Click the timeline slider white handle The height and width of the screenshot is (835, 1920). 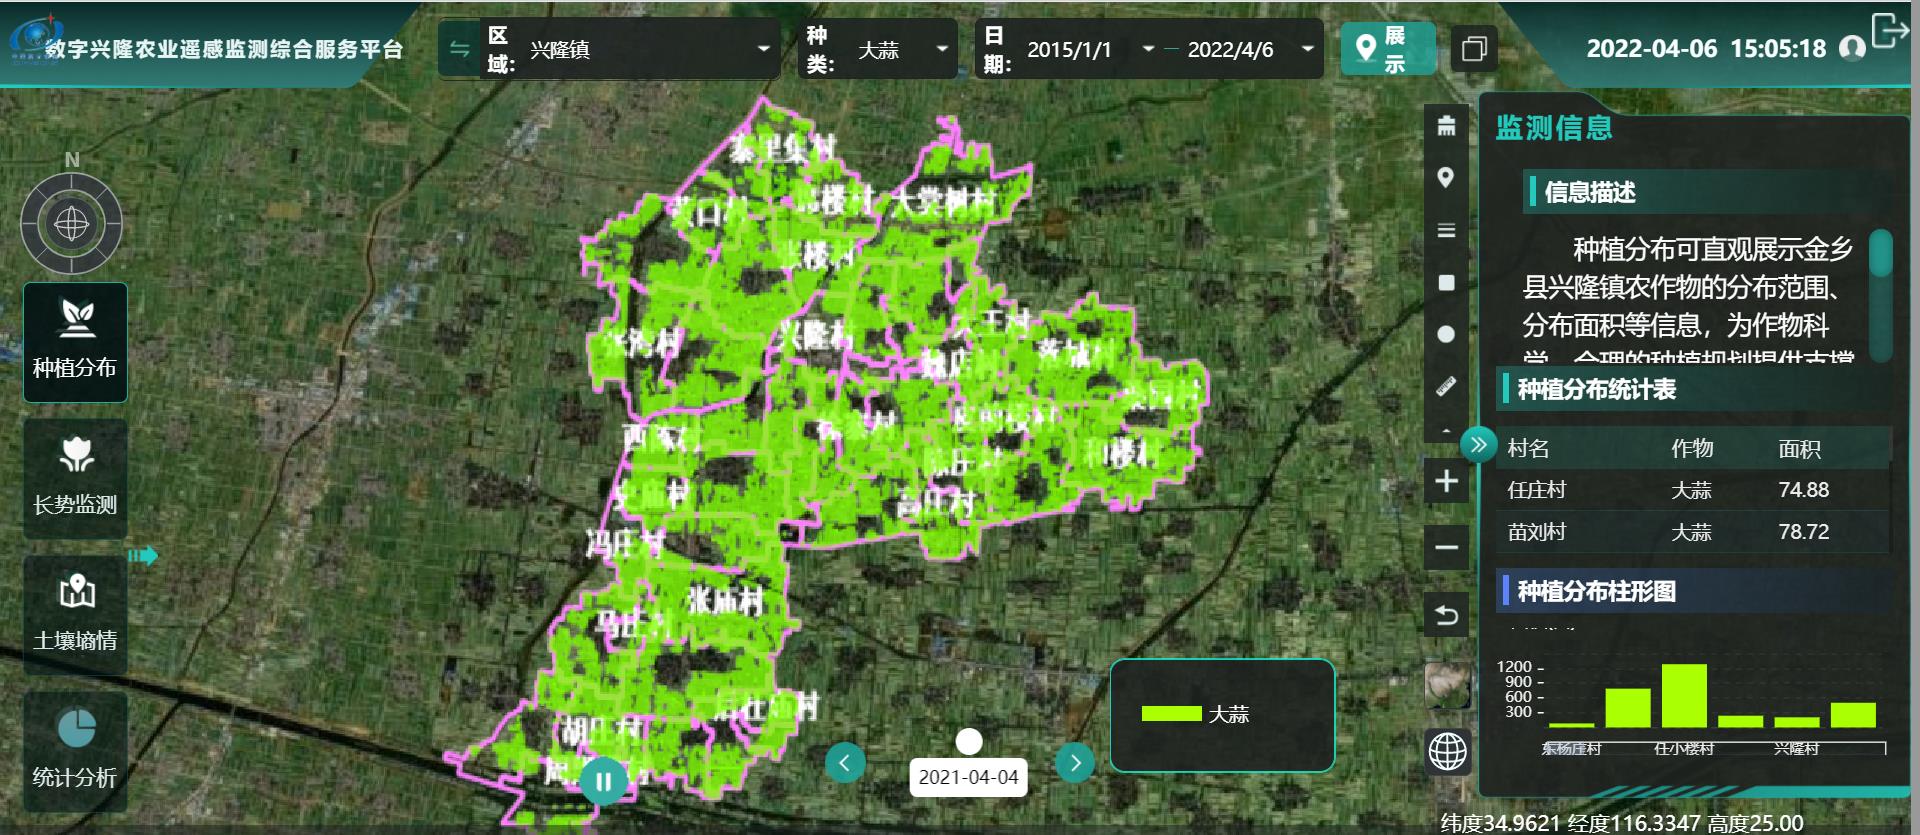tap(968, 741)
